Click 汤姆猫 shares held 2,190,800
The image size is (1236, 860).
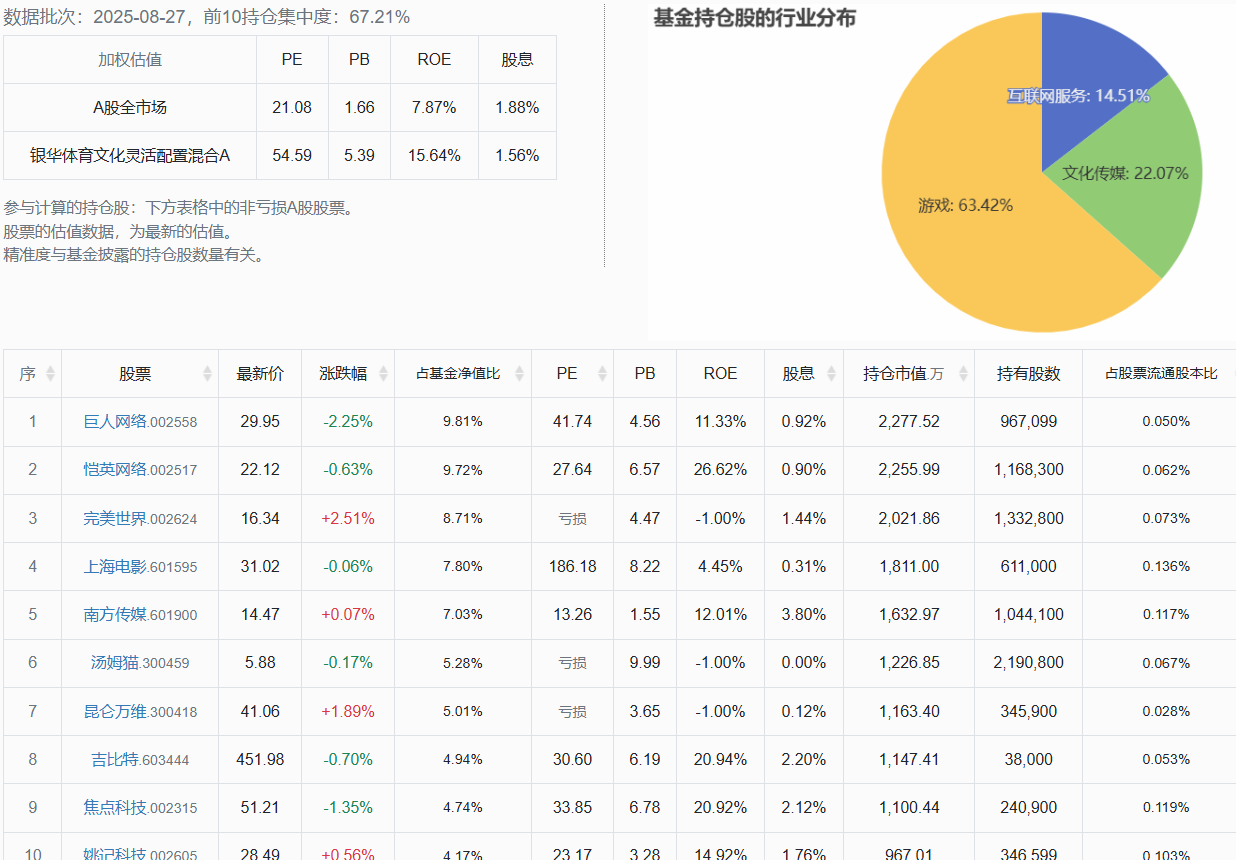point(1028,662)
